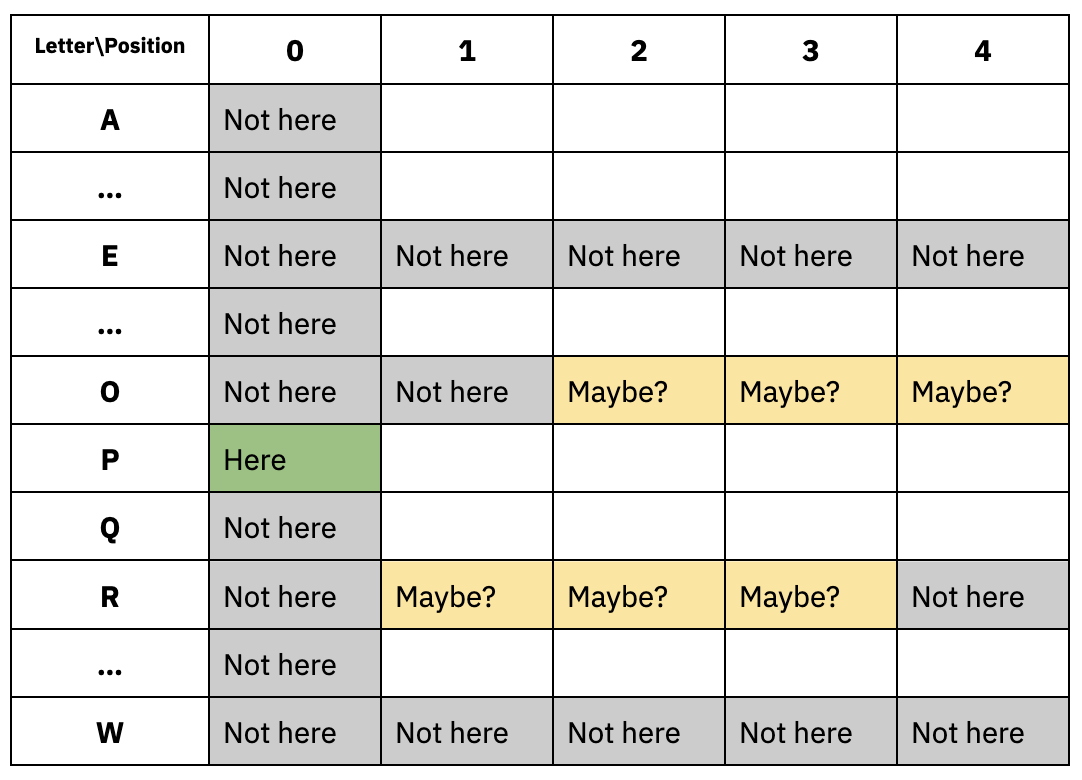
Task: Click the yellow "Maybe?" cell for O position 2
Action: coord(639,391)
